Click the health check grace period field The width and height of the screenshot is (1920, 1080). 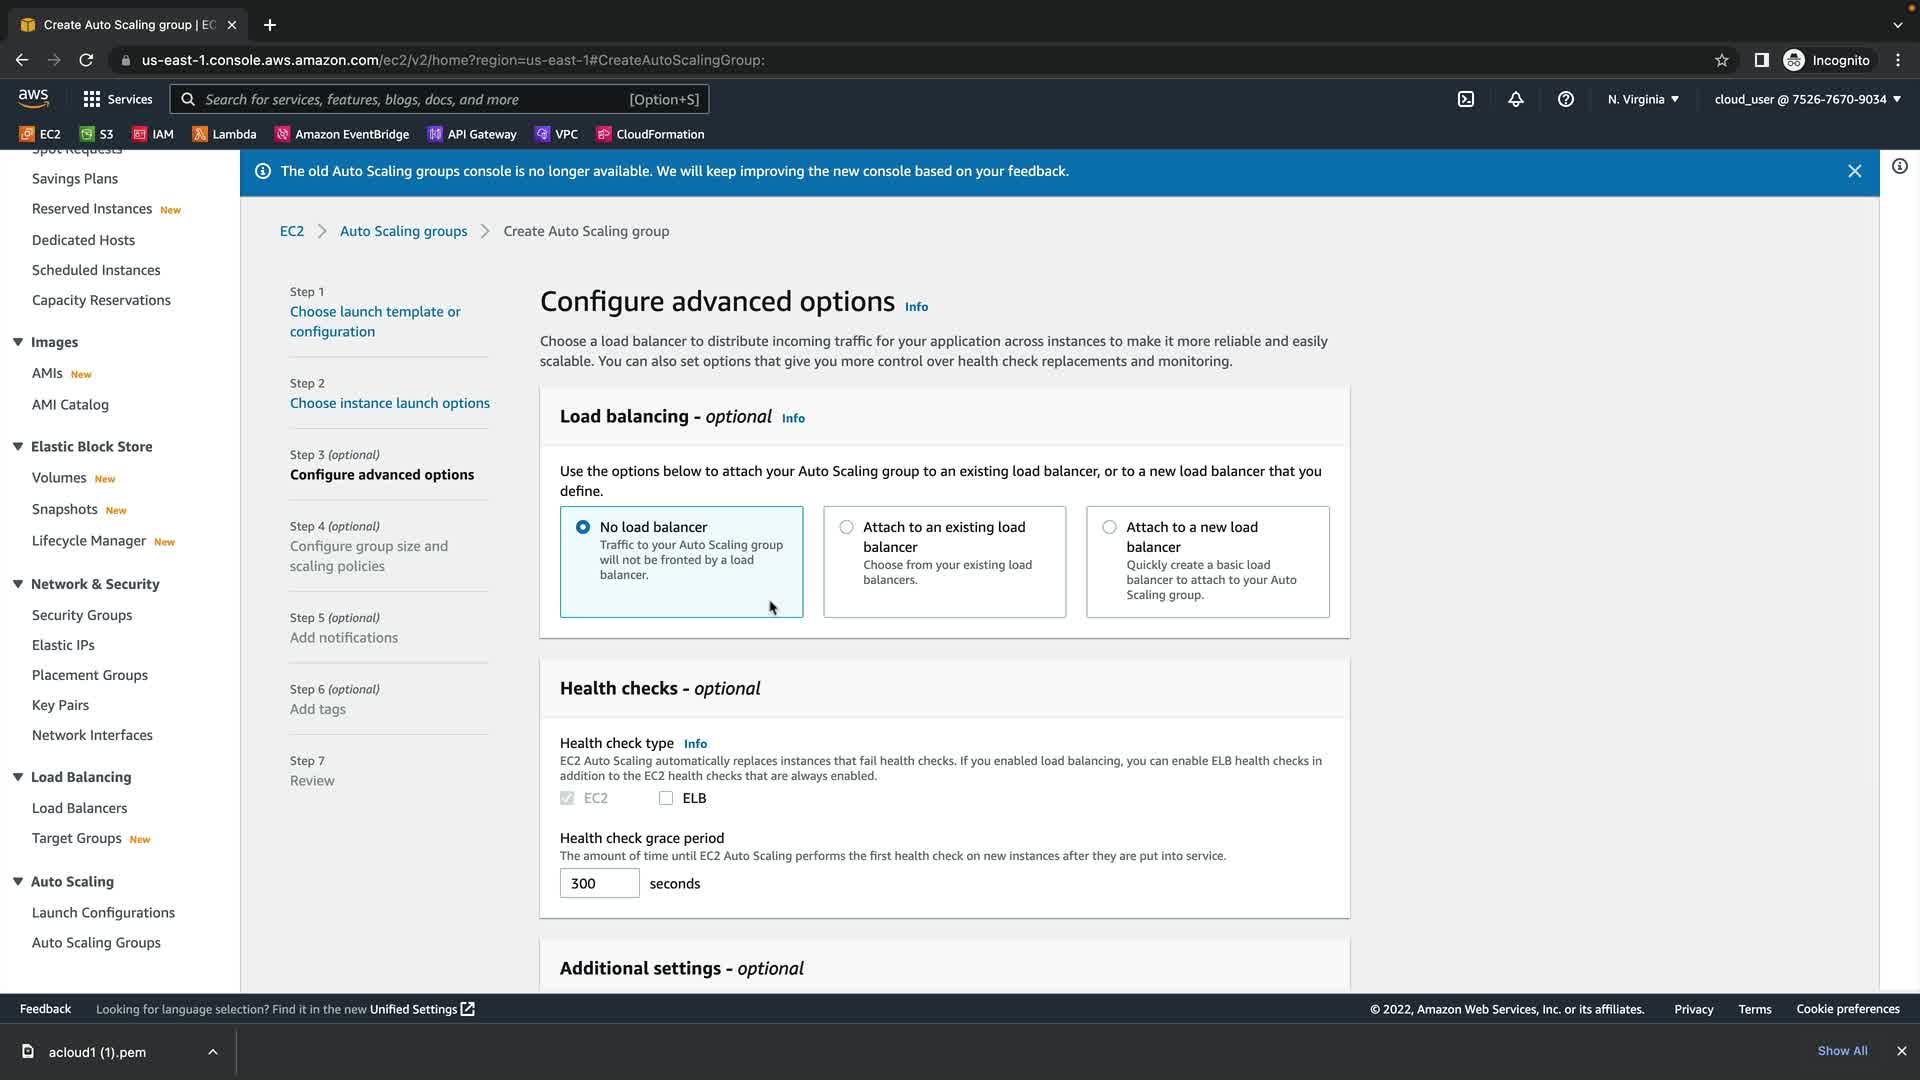click(598, 883)
